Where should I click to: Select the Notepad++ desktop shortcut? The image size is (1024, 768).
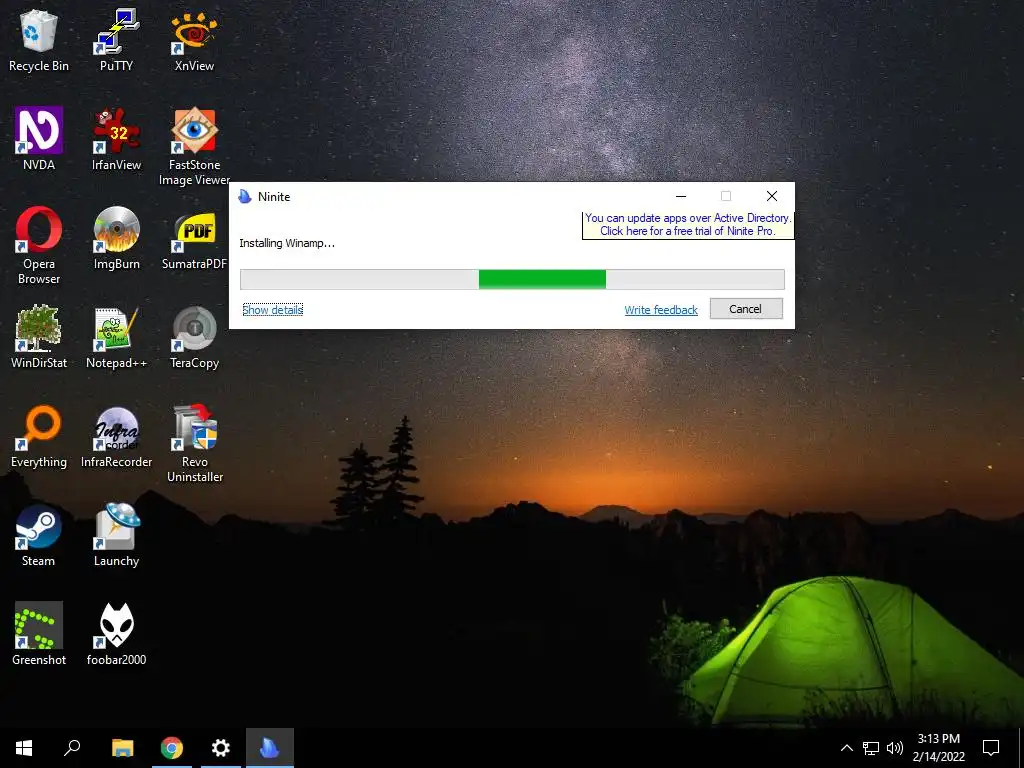[x=116, y=337]
